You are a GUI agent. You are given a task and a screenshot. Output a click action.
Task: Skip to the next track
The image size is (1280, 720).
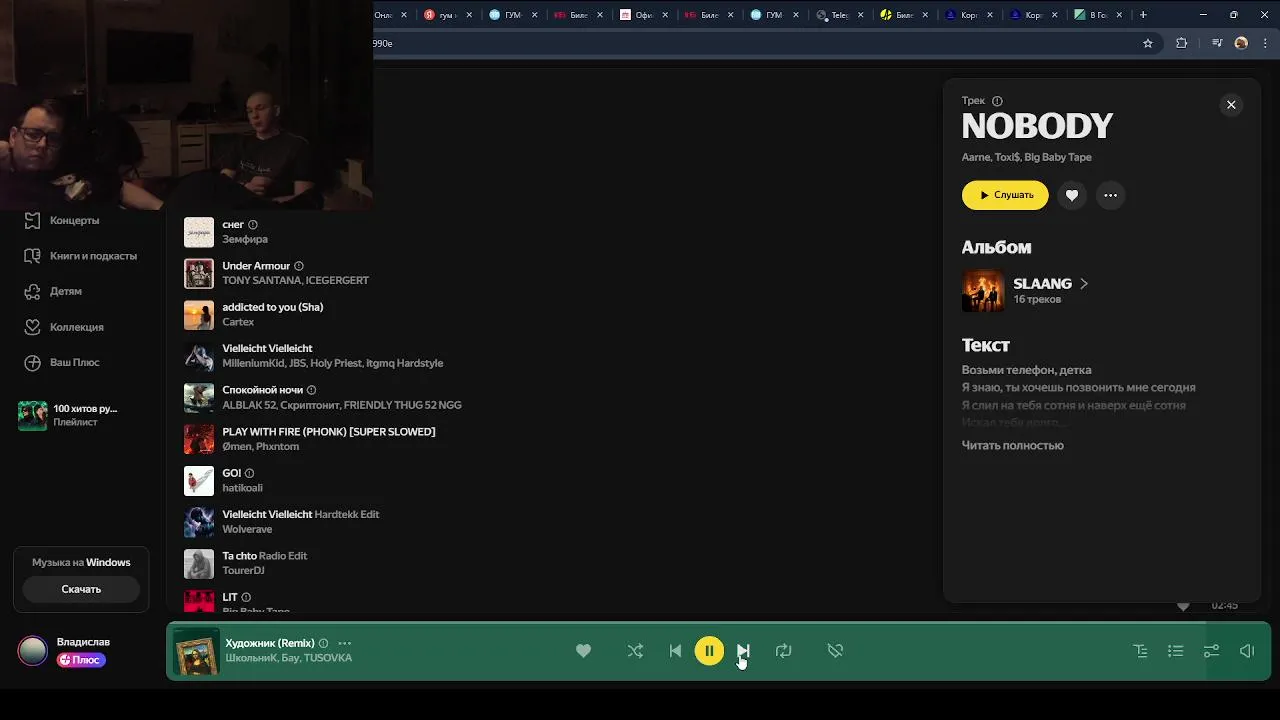coord(743,651)
